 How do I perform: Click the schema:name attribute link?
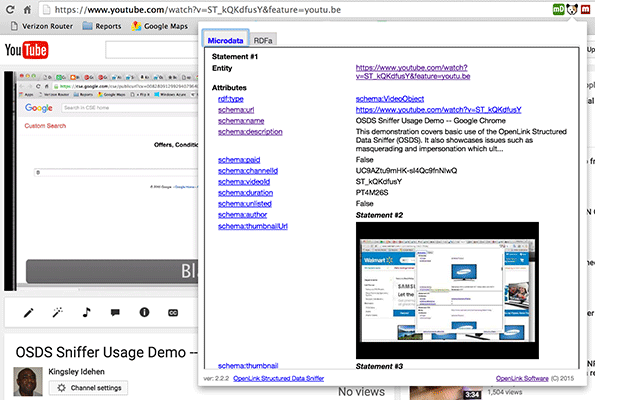click(x=241, y=121)
